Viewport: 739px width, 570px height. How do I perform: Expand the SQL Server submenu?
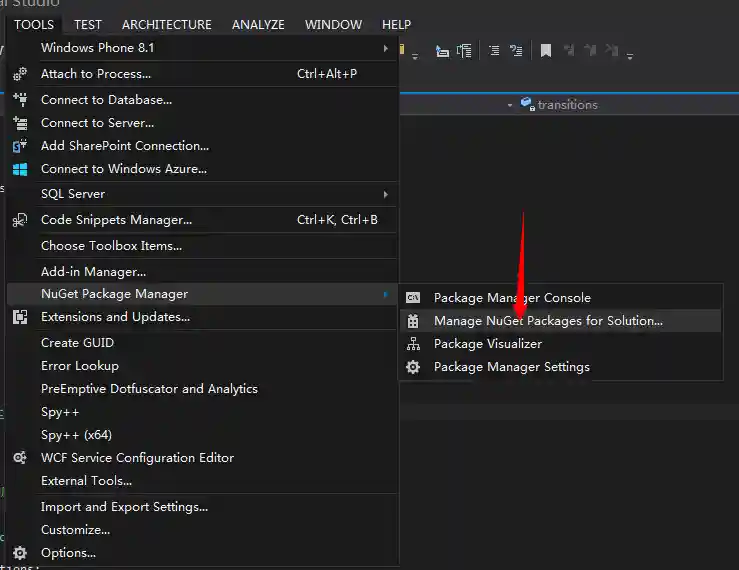pyautogui.click(x=385, y=194)
